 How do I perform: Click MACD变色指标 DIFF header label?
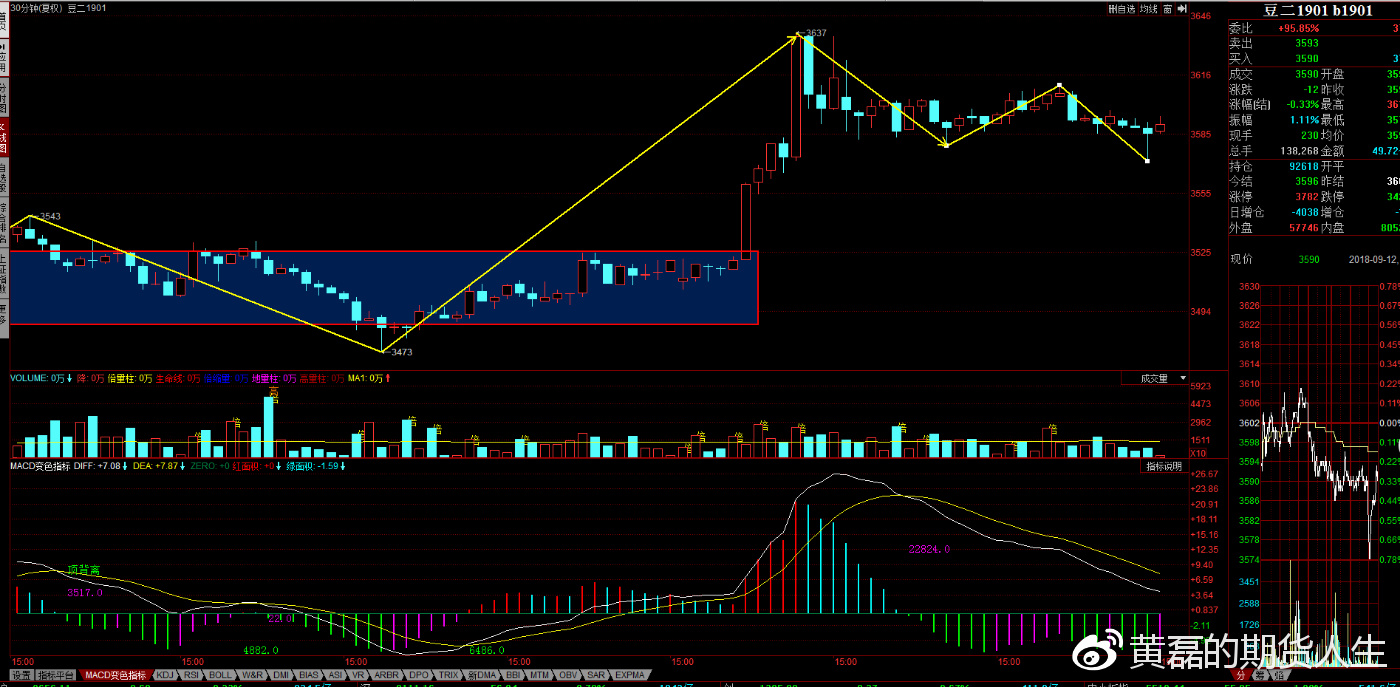coord(64,467)
